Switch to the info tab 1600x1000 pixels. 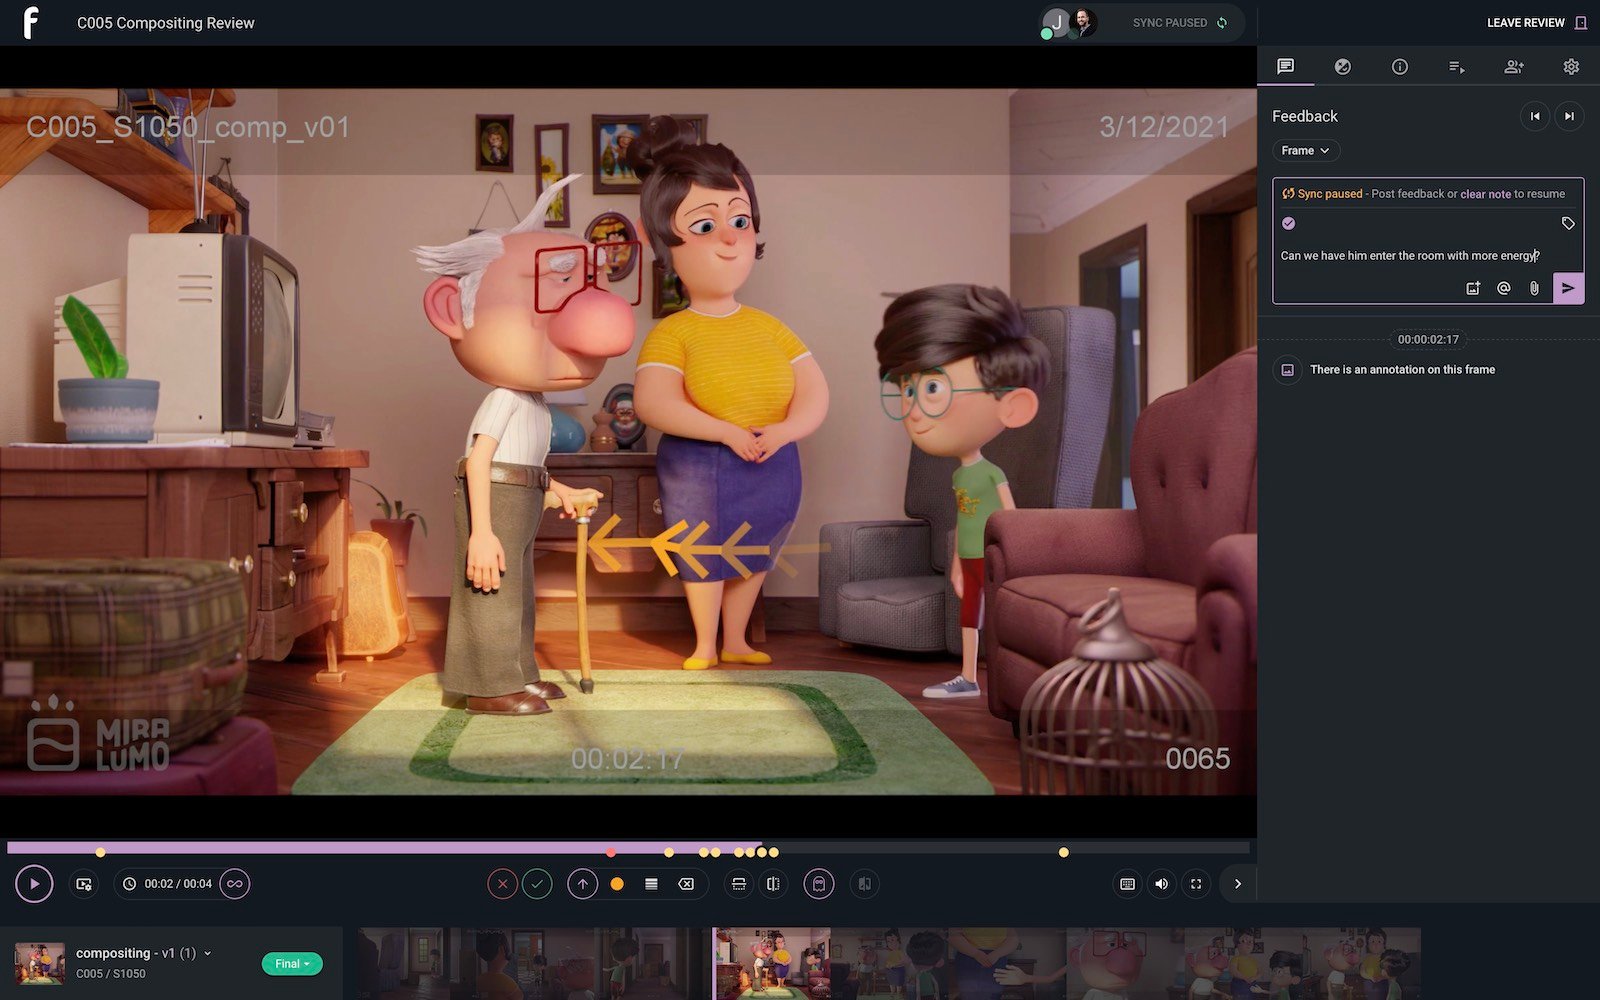1400,67
